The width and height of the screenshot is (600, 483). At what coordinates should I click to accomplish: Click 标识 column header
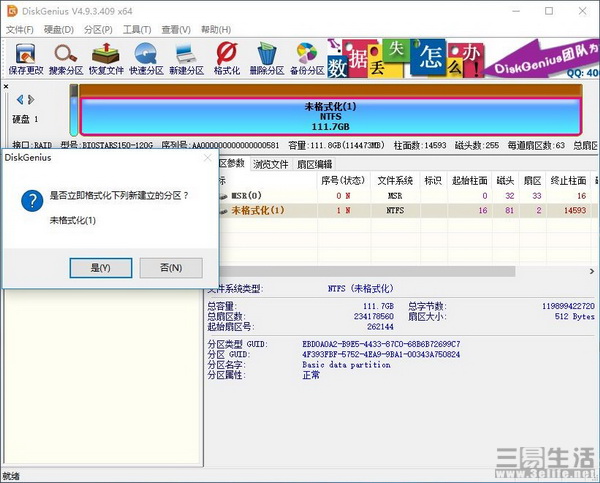pos(433,181)
